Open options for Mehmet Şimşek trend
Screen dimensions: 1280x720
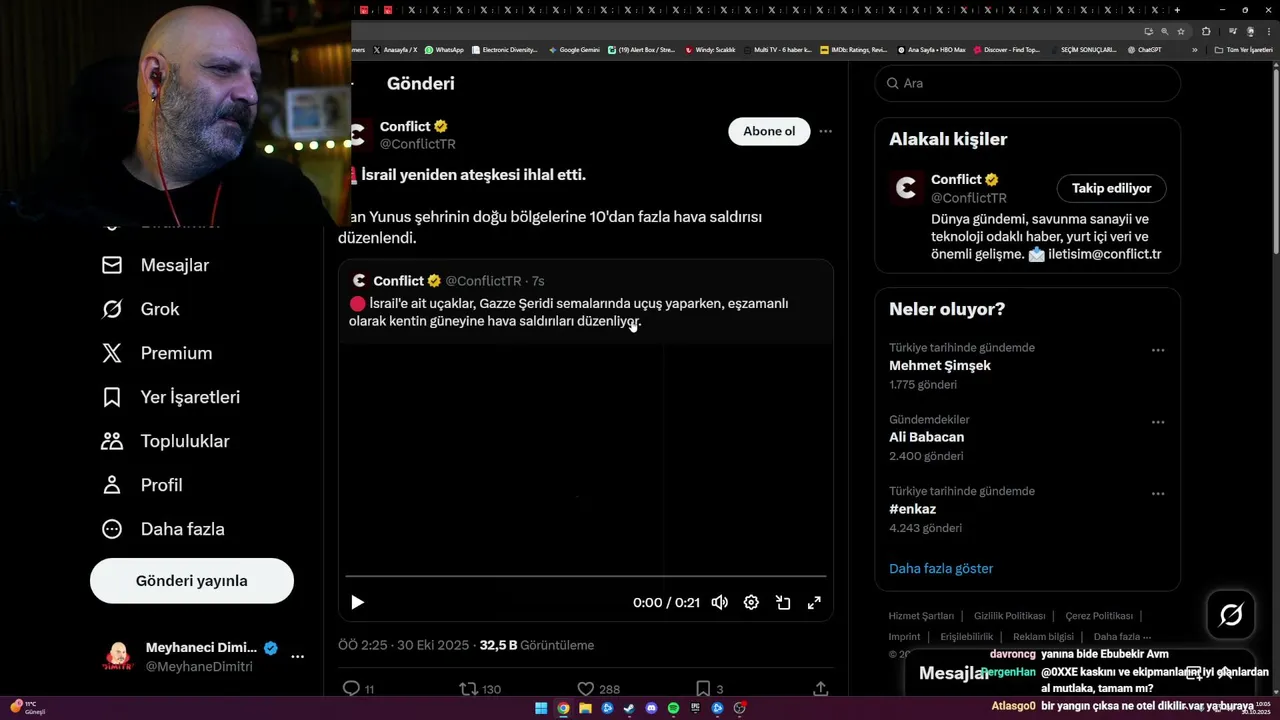click(1158, 350)
